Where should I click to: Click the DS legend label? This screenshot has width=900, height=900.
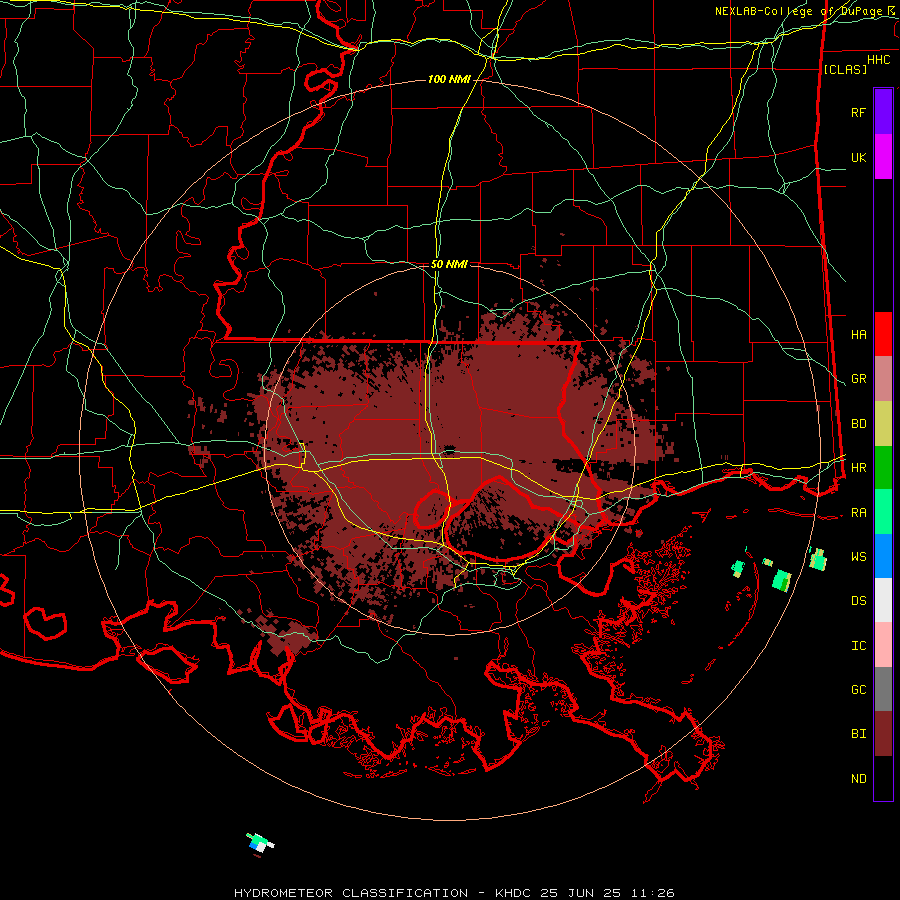coord(858,601)
